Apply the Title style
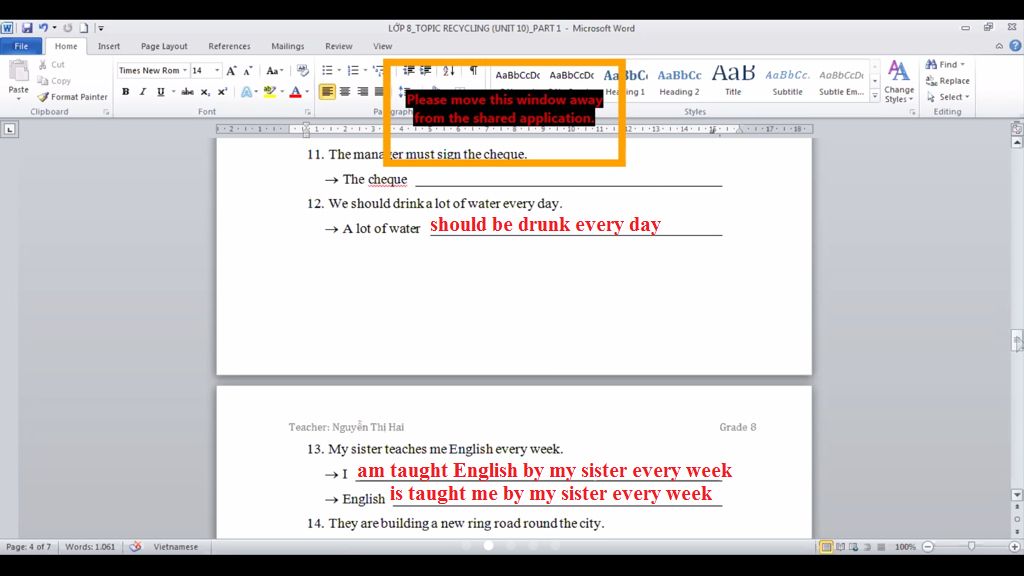Image resolution: width=1024 pixels, height=576 pixels. pos(733,81)
